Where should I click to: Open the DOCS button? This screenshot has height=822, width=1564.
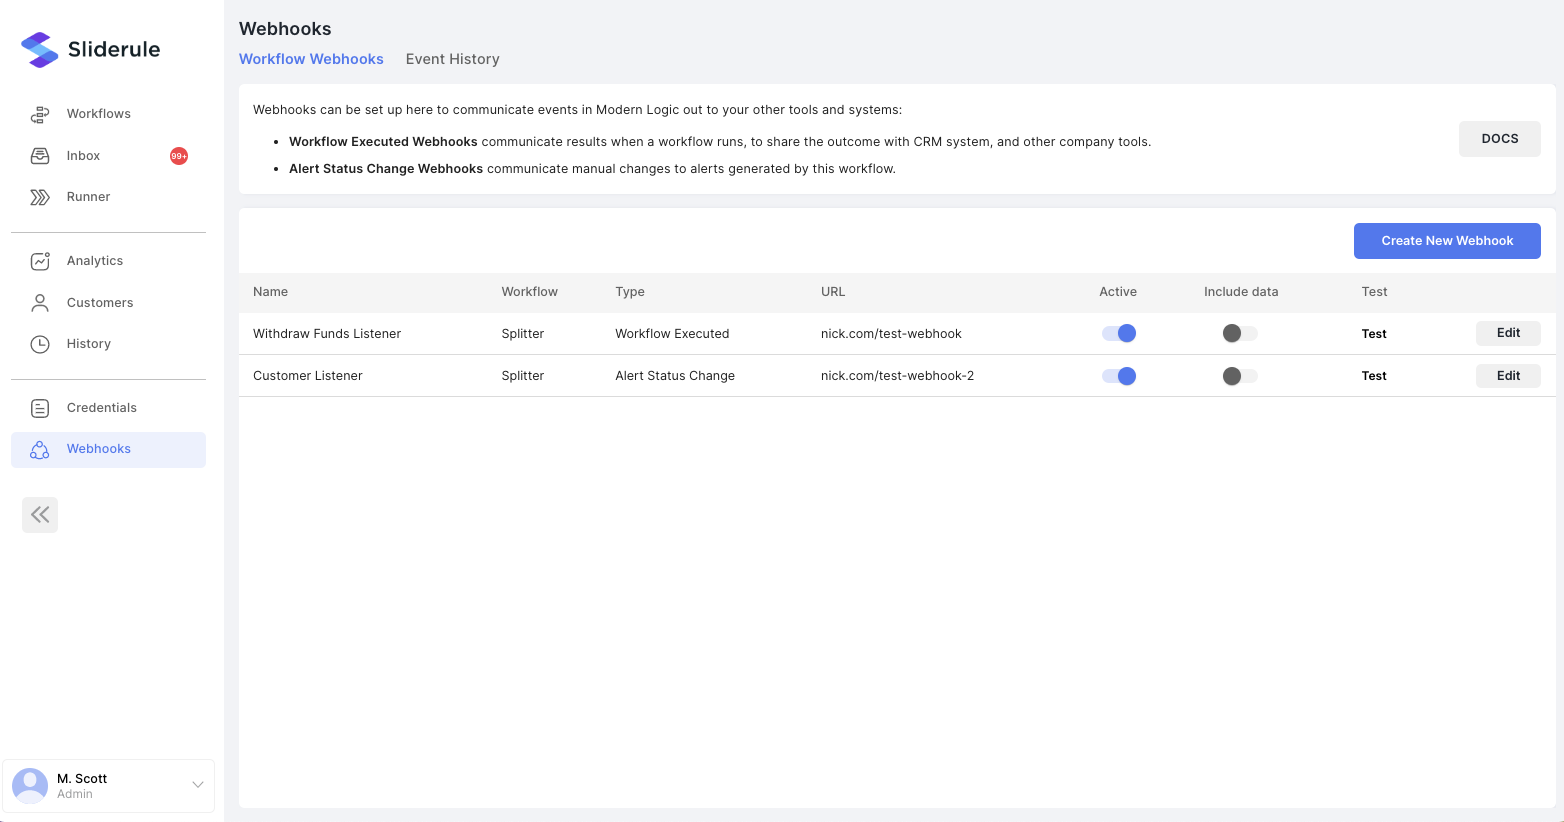(1500, 139)
